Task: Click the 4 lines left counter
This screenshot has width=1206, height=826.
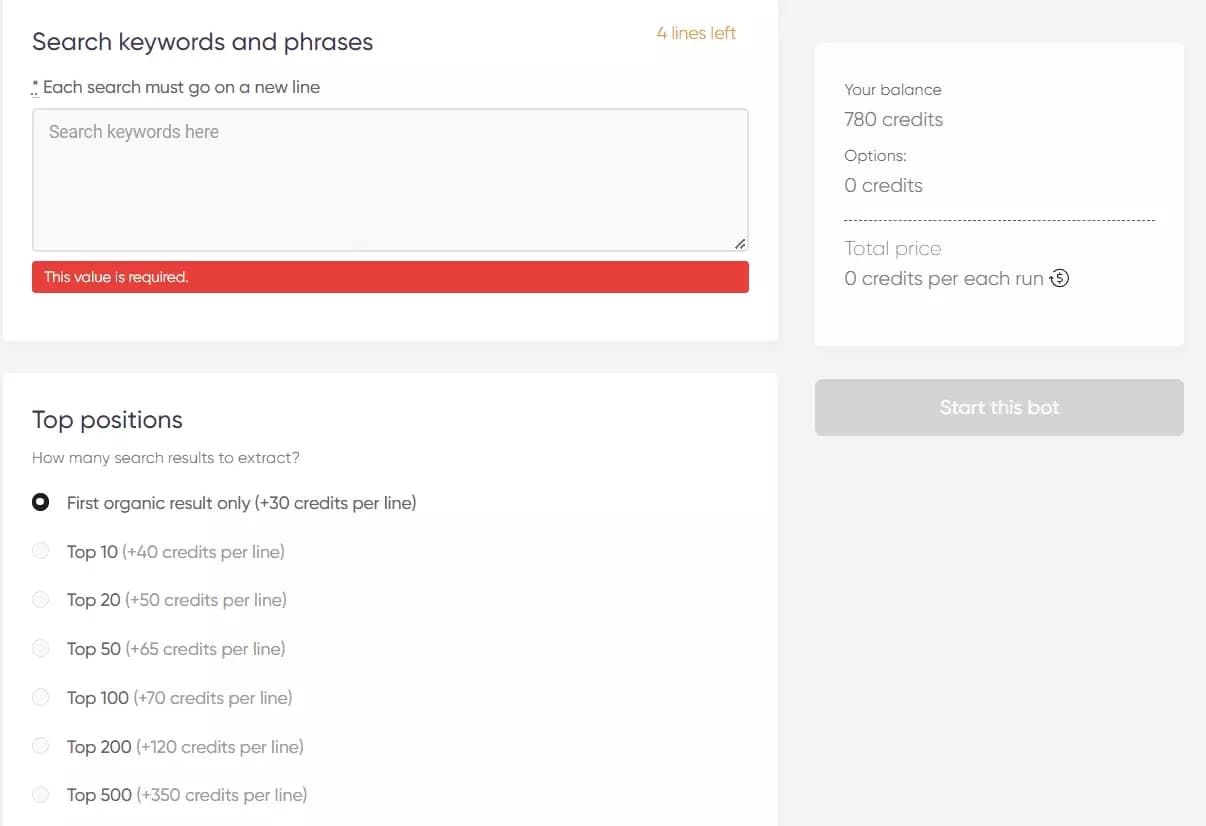Action: point(696,33)
